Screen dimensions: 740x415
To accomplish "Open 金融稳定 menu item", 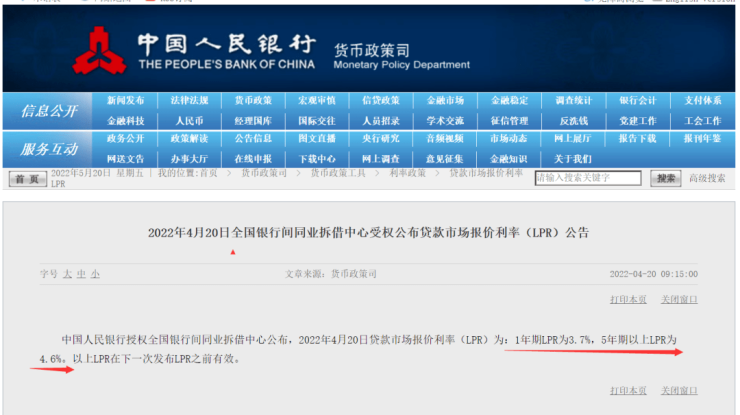I will [x=509, y=101].
